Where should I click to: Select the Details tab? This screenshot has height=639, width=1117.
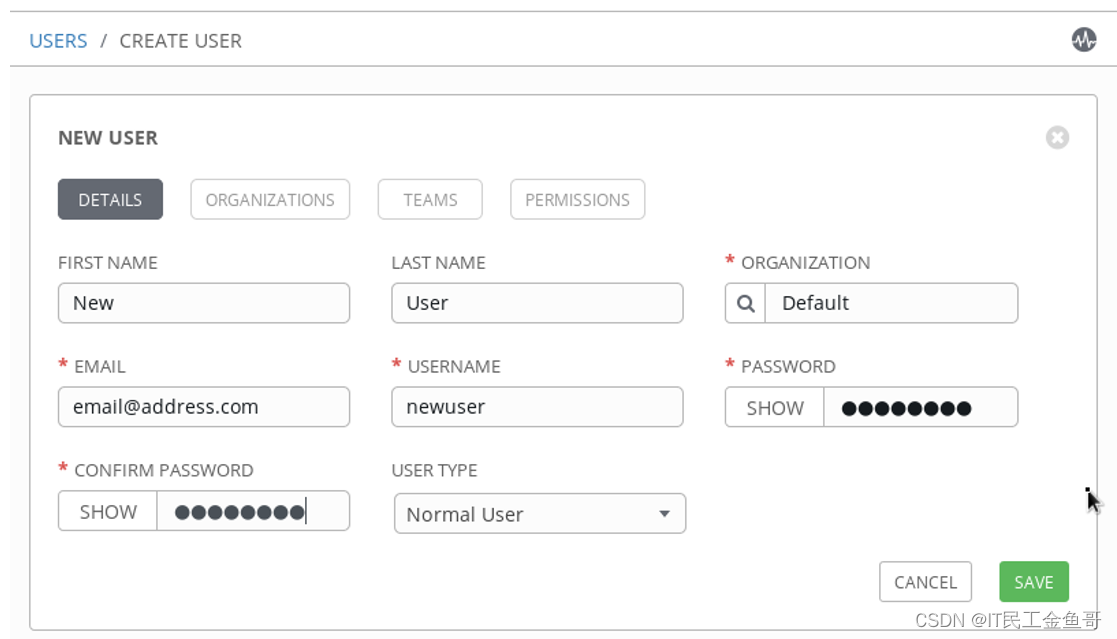[x=110, y=199]
